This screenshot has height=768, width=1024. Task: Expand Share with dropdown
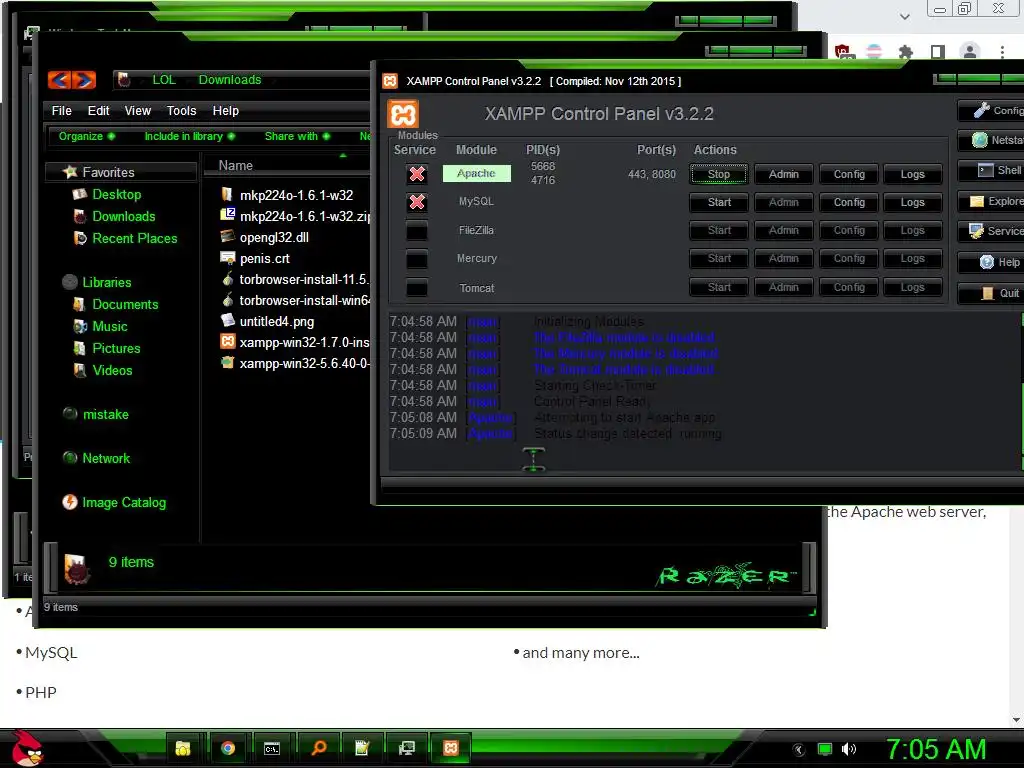click(297, 136)
